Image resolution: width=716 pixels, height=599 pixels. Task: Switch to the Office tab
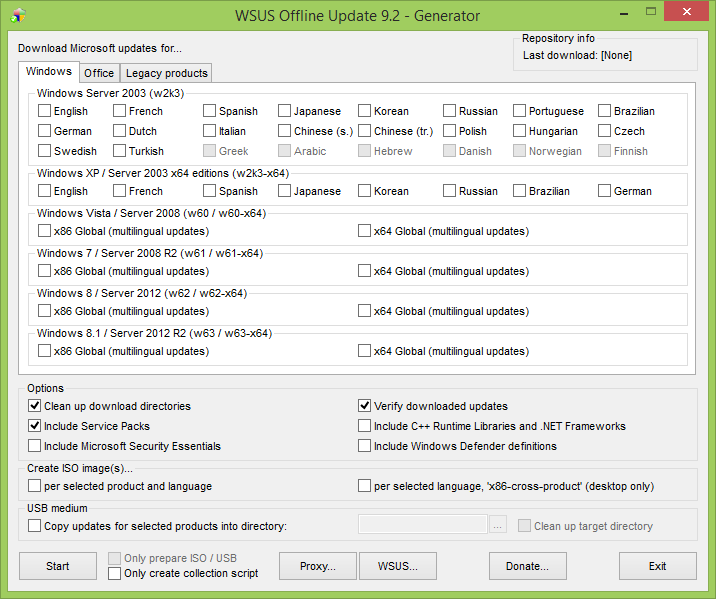click(99, 73)
